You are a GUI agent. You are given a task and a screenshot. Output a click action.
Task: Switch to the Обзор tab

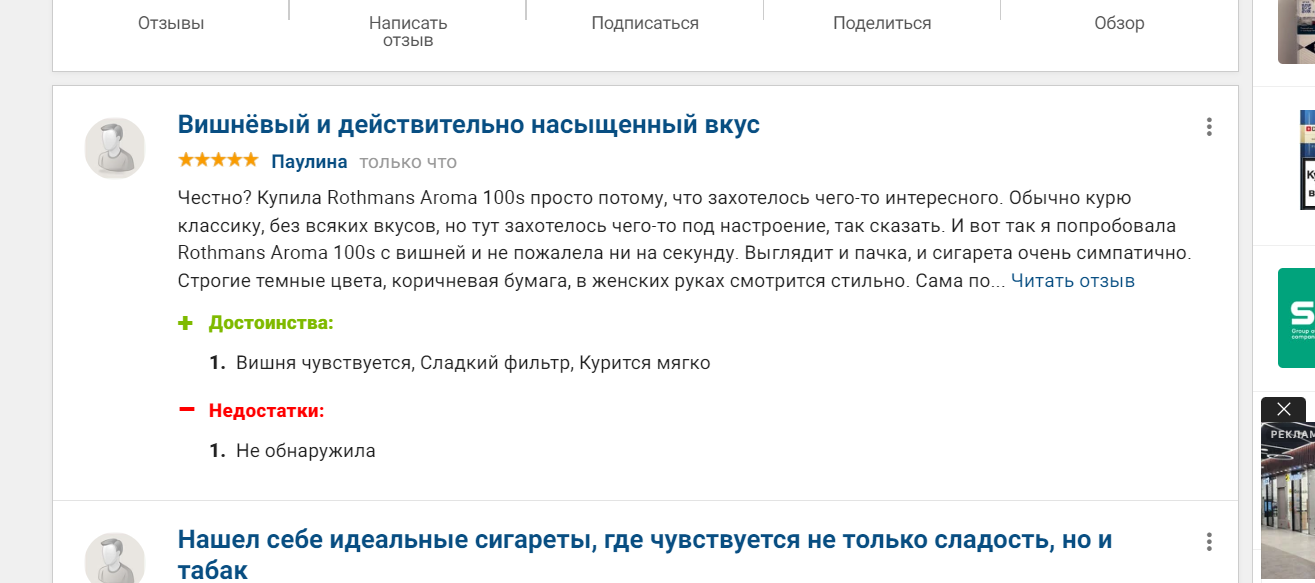point(1119,23)
